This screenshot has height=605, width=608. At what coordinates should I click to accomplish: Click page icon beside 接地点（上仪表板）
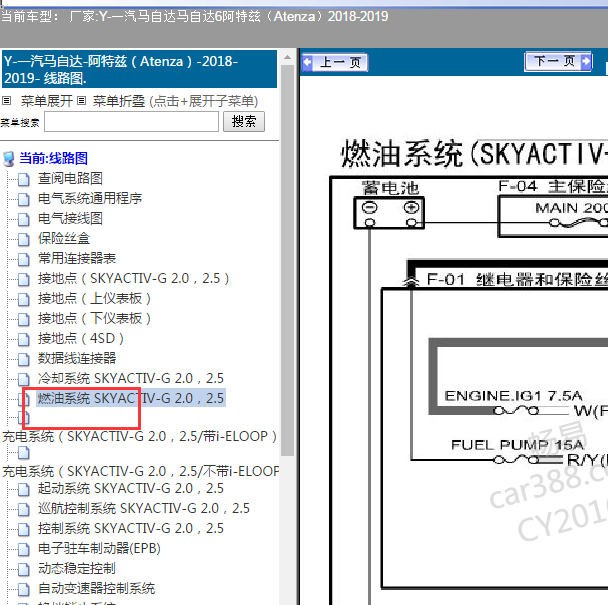click(24, 299)
